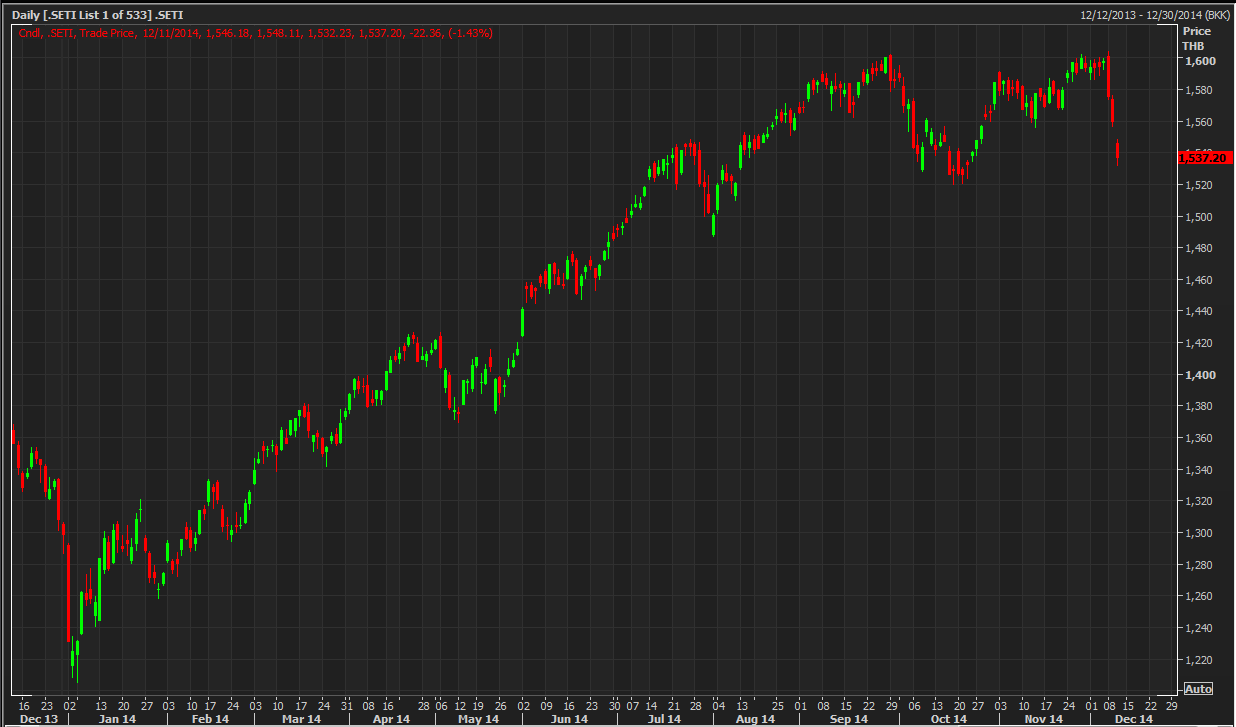Click the bold 1,400 price axis label
Screen dimensions: 1236x727
click(x=1199, y=375)
